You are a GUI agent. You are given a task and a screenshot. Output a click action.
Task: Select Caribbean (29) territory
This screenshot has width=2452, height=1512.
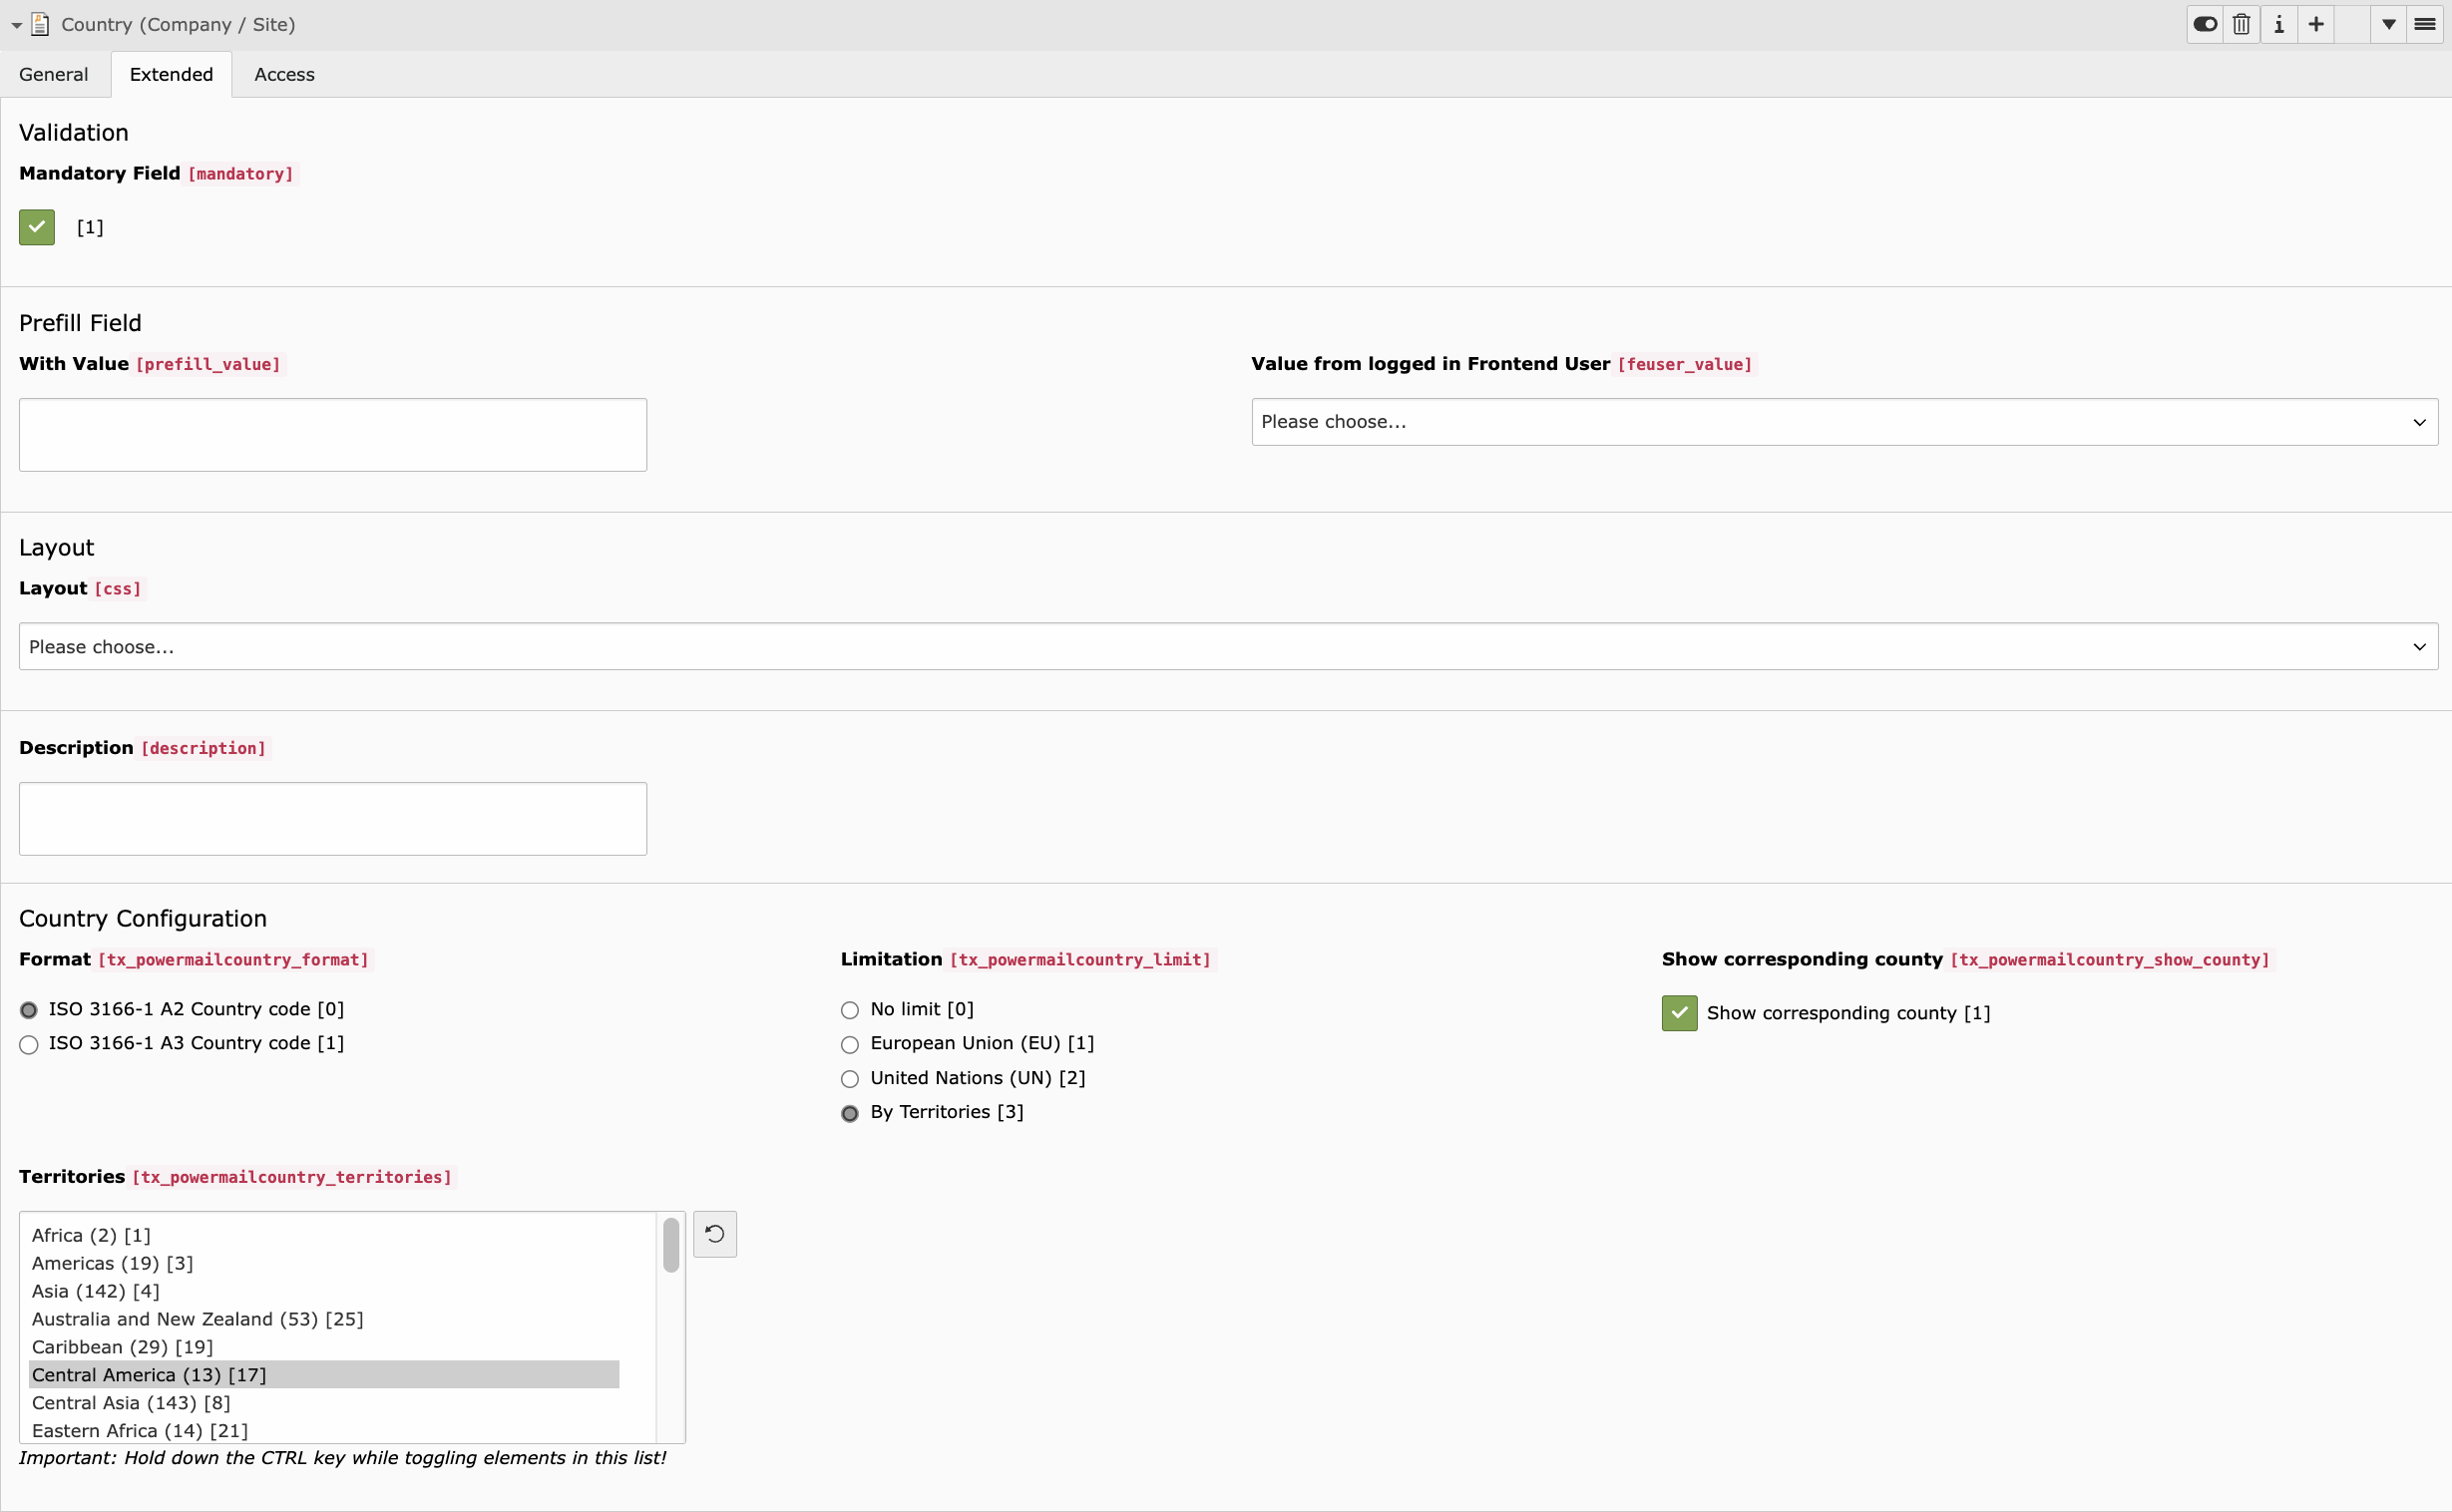coord(122,1347)
